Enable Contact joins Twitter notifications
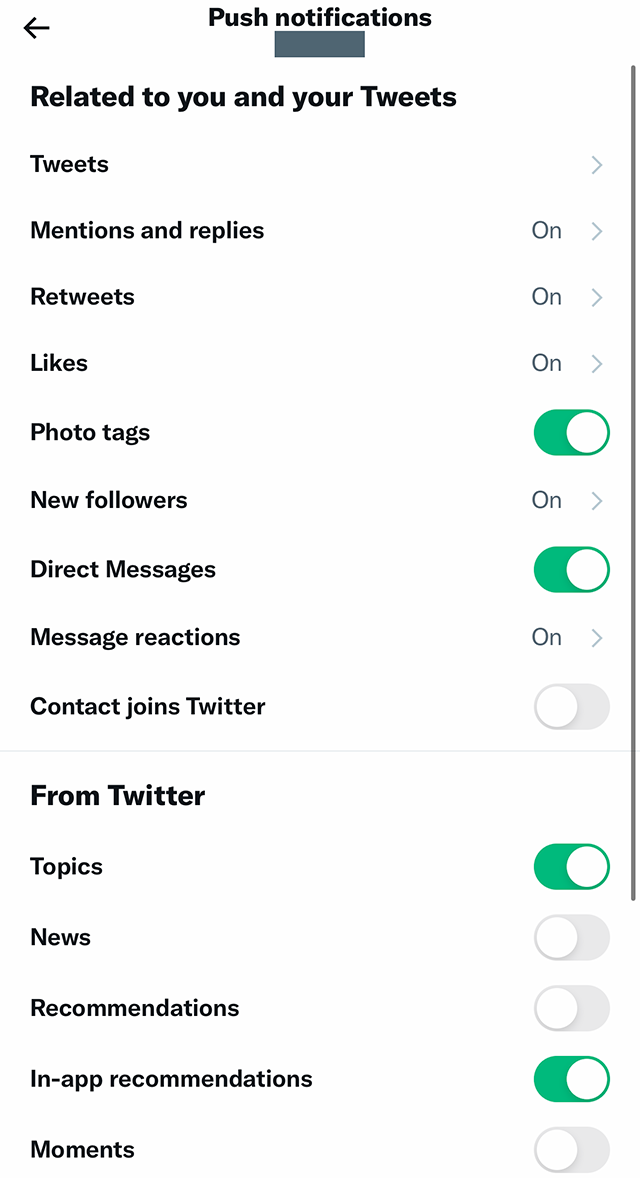 571,706
